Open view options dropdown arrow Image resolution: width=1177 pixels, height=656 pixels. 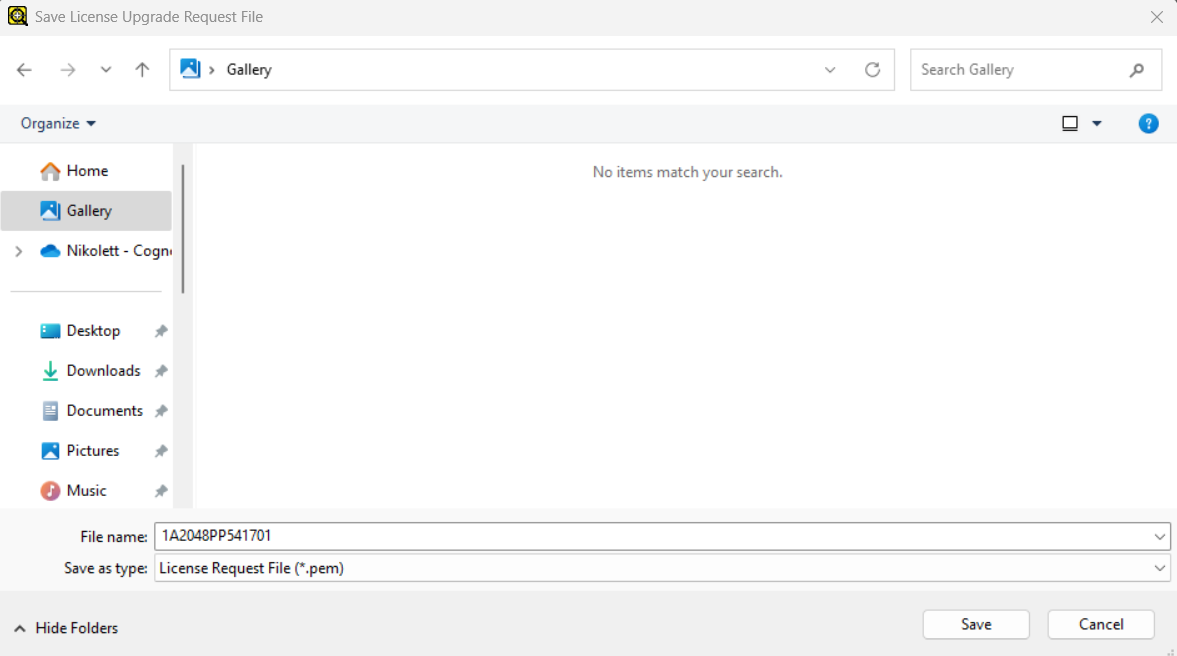pyautogui.click(x=1096, y=124)
